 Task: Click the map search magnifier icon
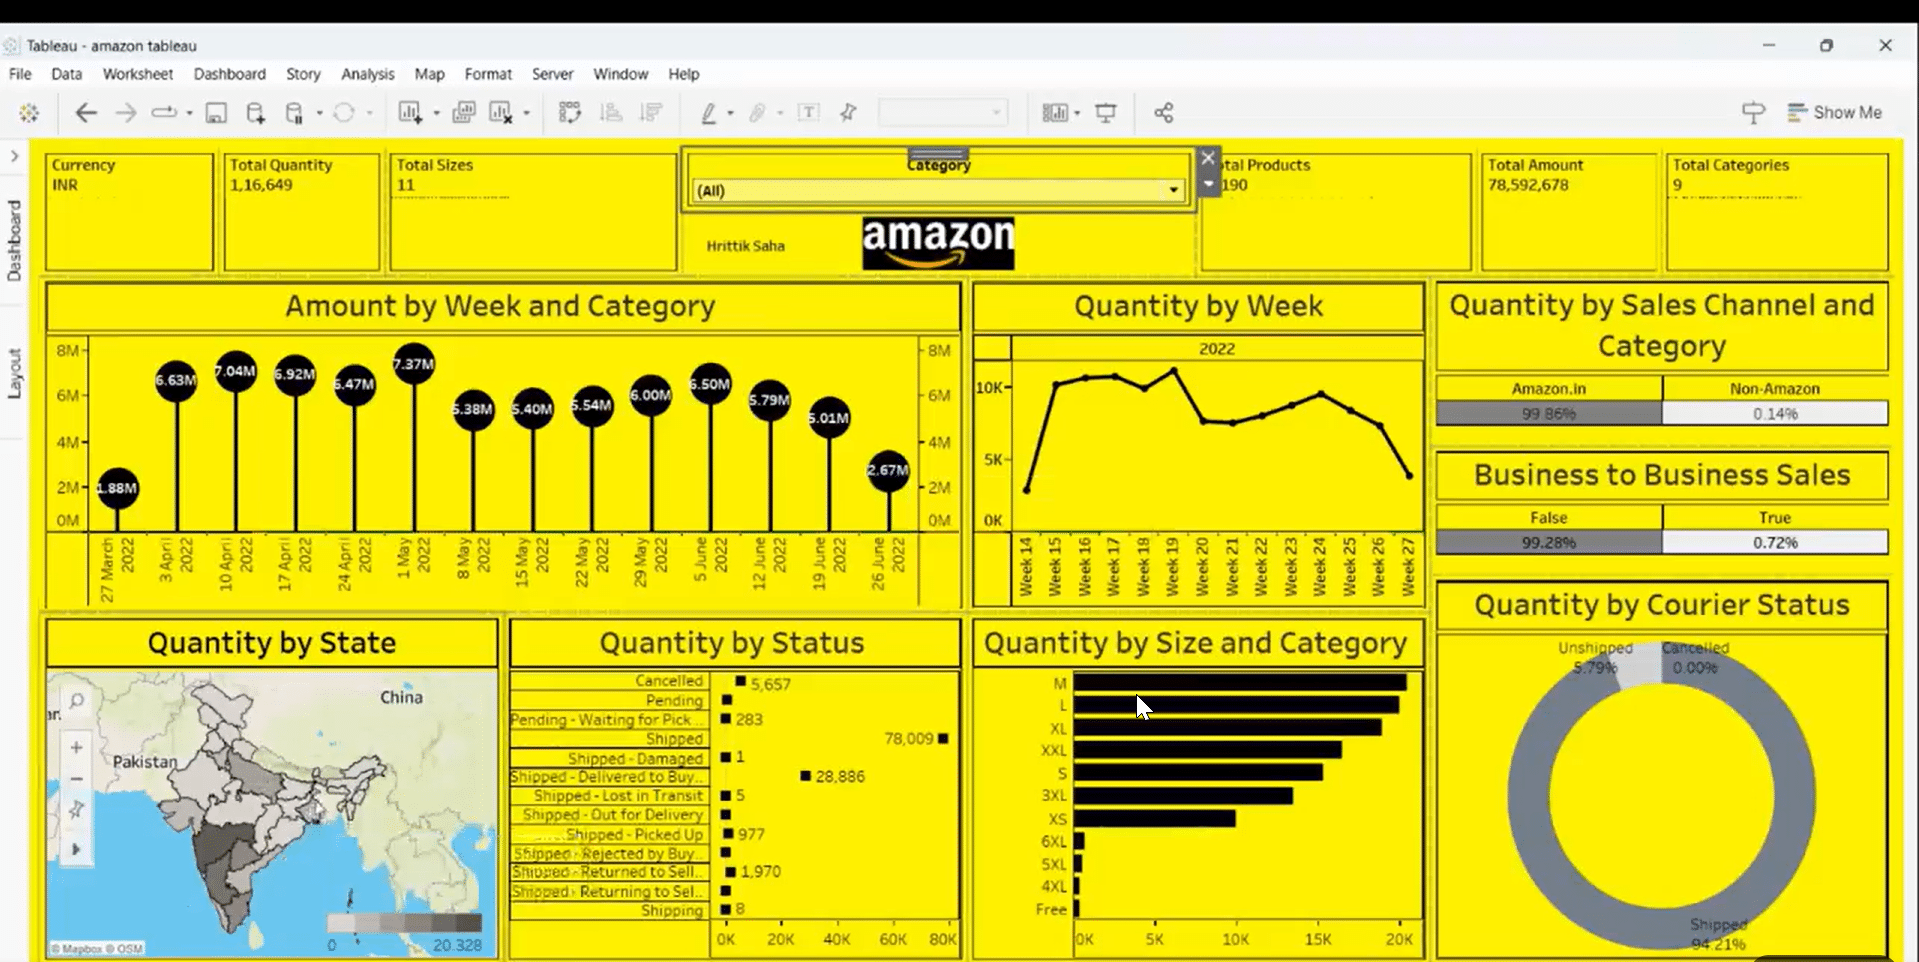pos(77,701)
